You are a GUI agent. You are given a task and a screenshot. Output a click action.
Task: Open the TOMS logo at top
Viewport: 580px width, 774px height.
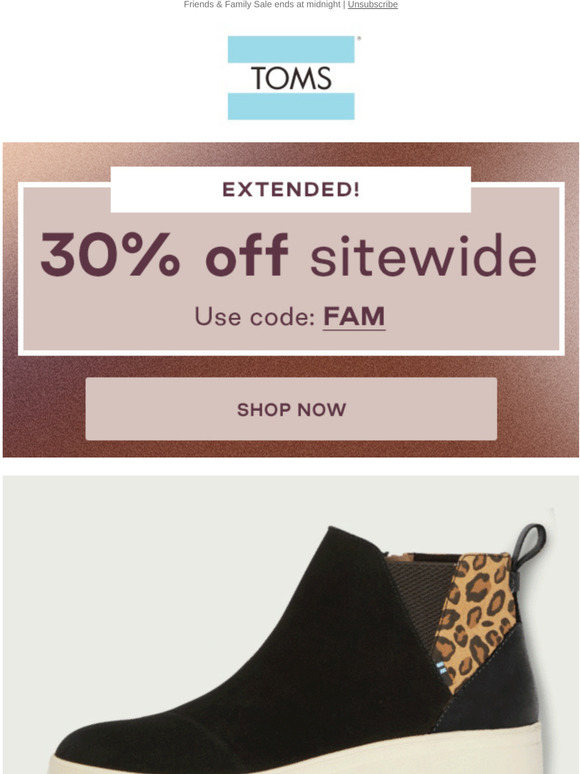(291, 77)
